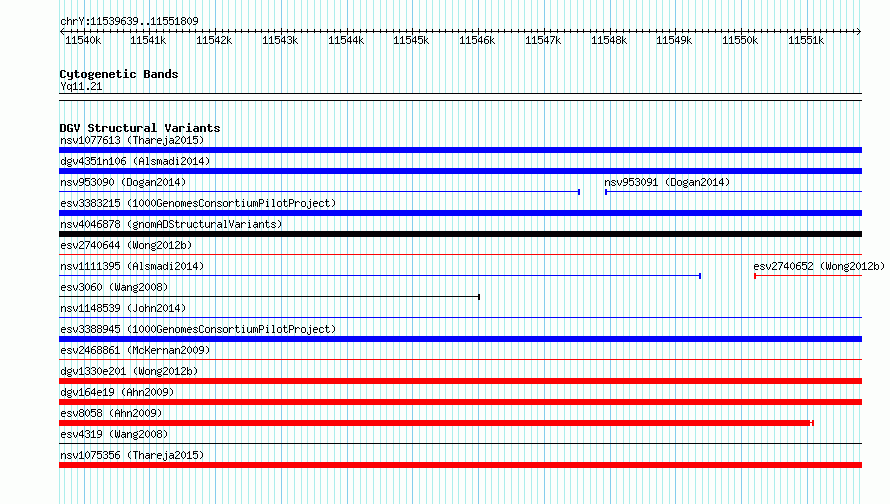Open variant nsv953090 (Dogan2014) label

(123, 182)
